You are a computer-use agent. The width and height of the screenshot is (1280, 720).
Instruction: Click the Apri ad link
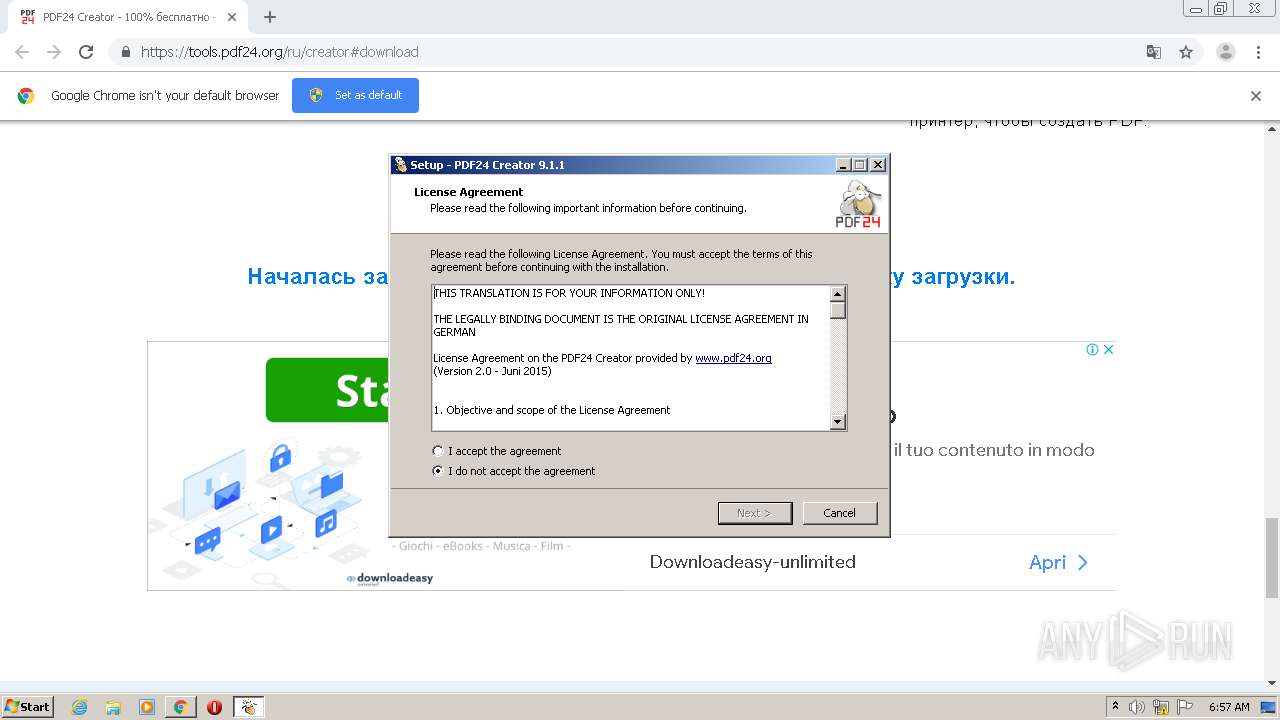click(x=1059, y=562)
